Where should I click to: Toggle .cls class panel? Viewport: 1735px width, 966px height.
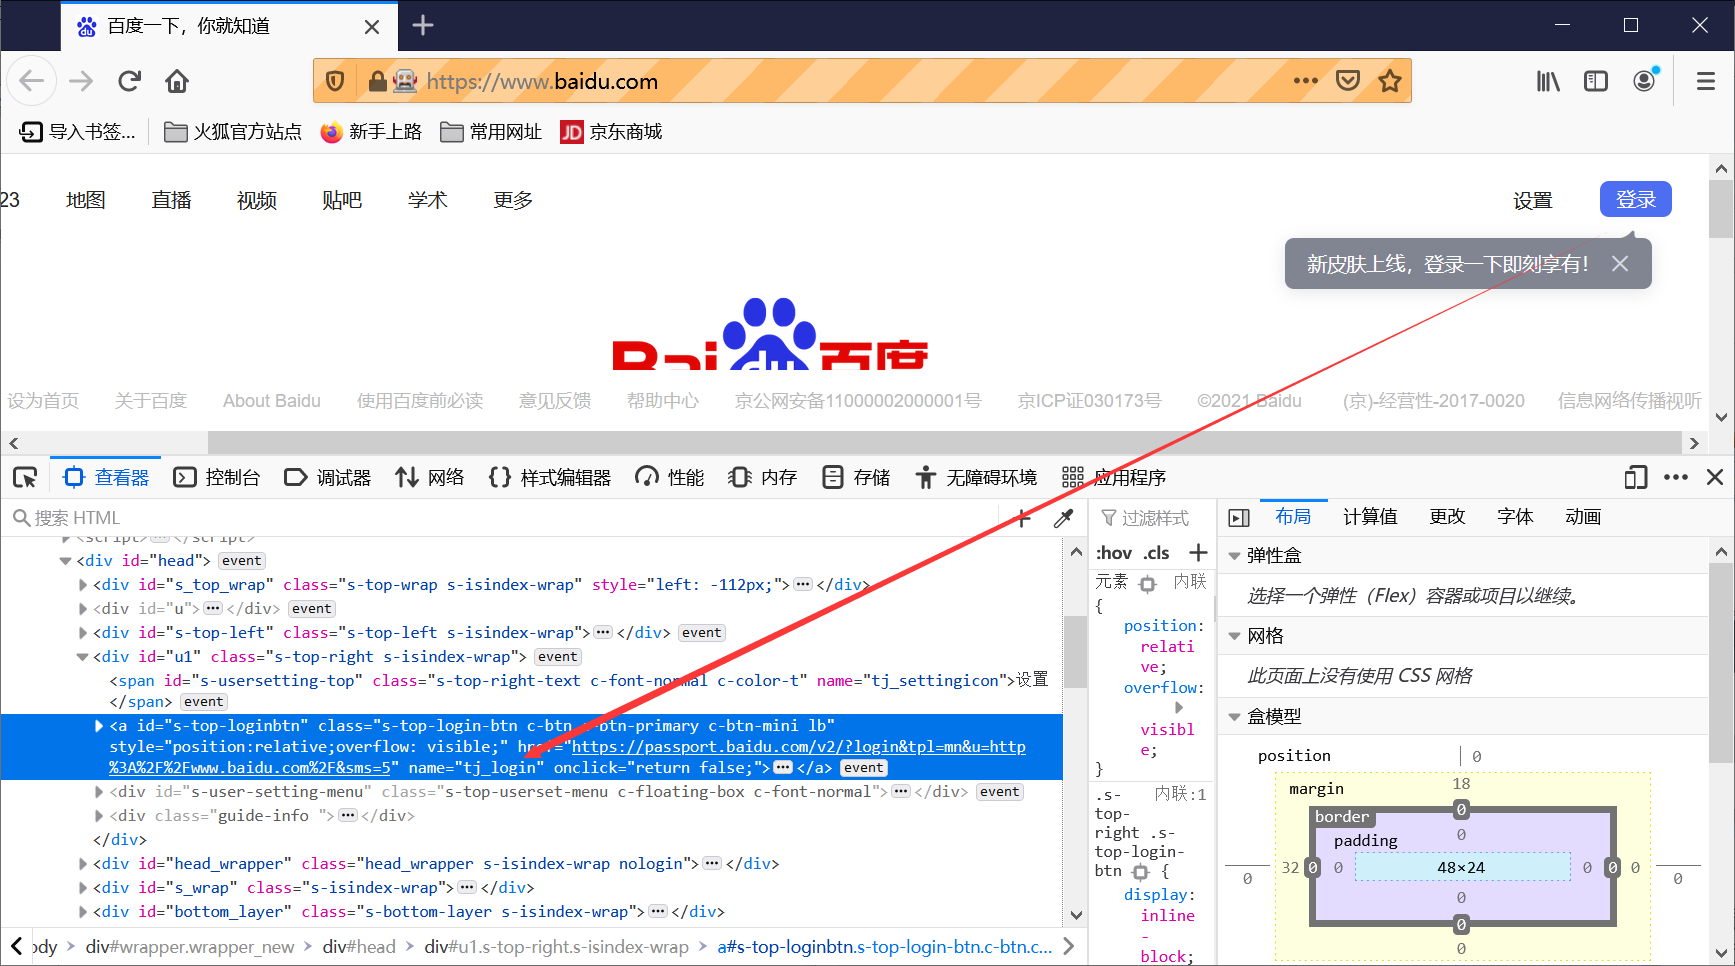1156,553
